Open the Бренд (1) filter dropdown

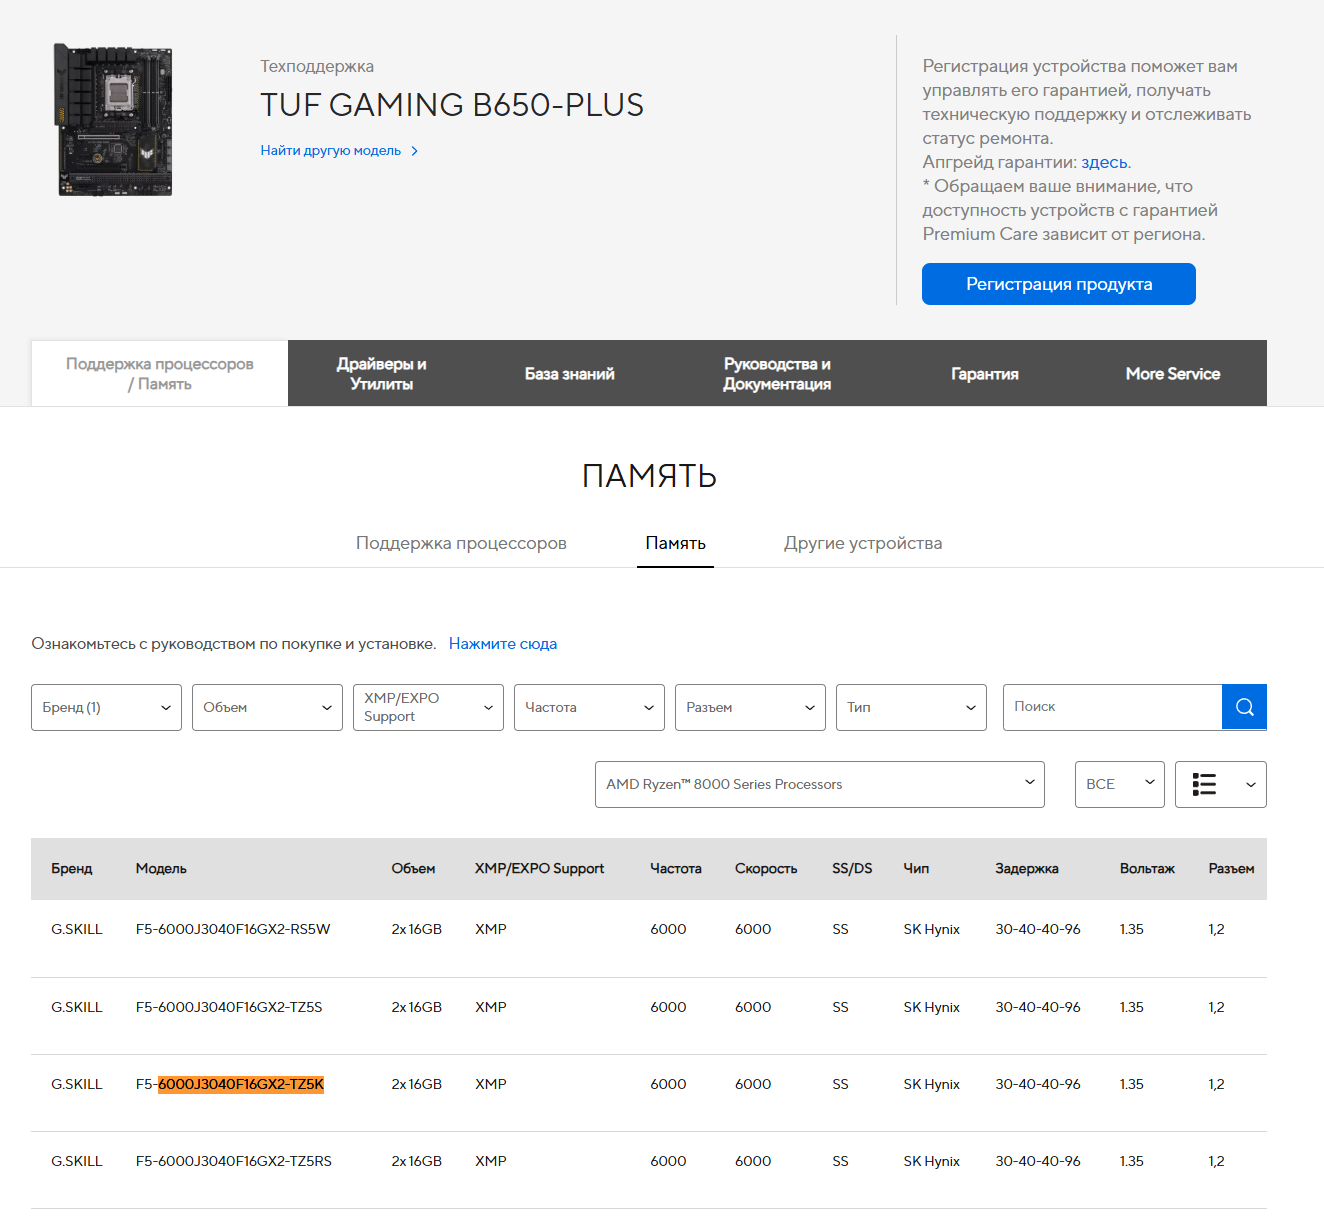[106, 707]
